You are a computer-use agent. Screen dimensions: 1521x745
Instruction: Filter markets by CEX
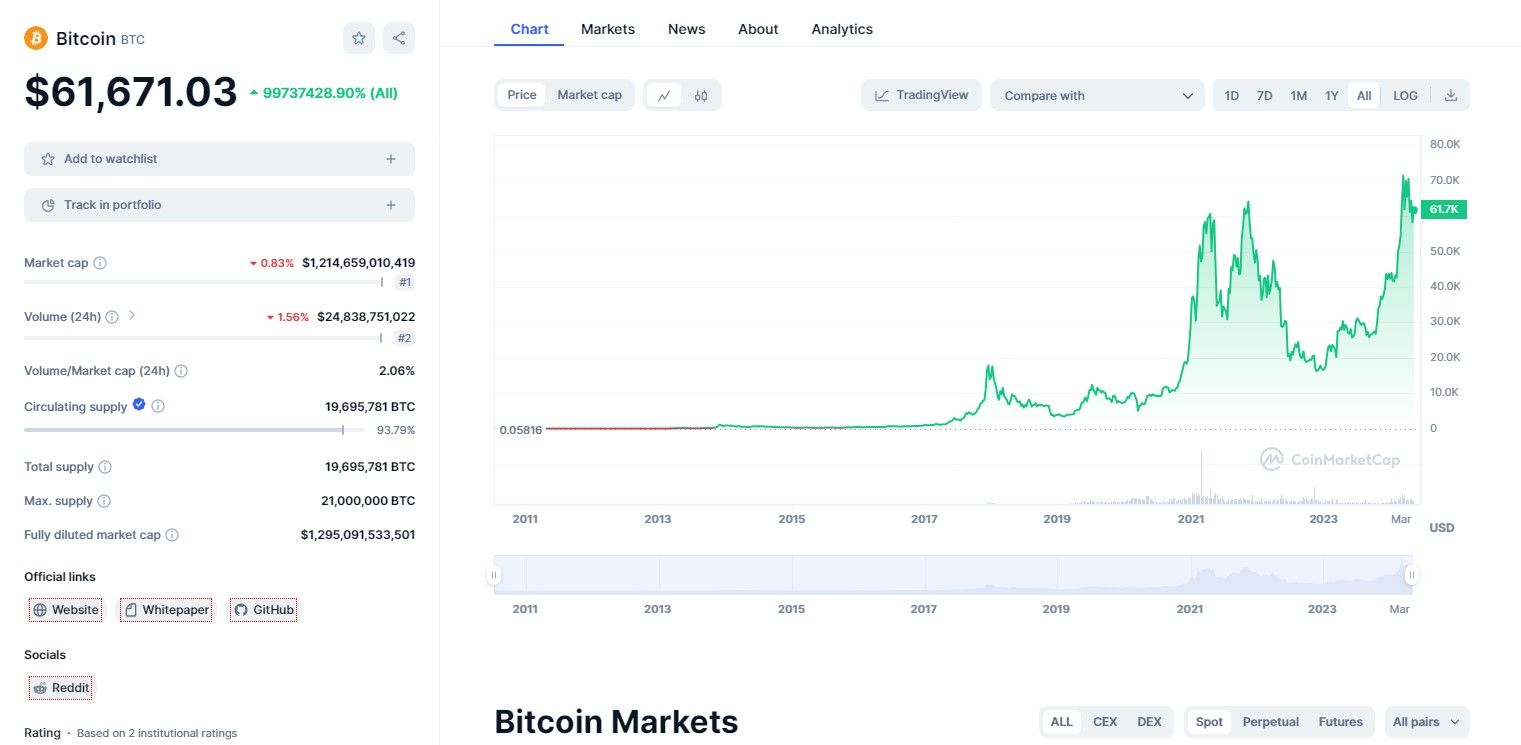click(x=1105, y=722)
